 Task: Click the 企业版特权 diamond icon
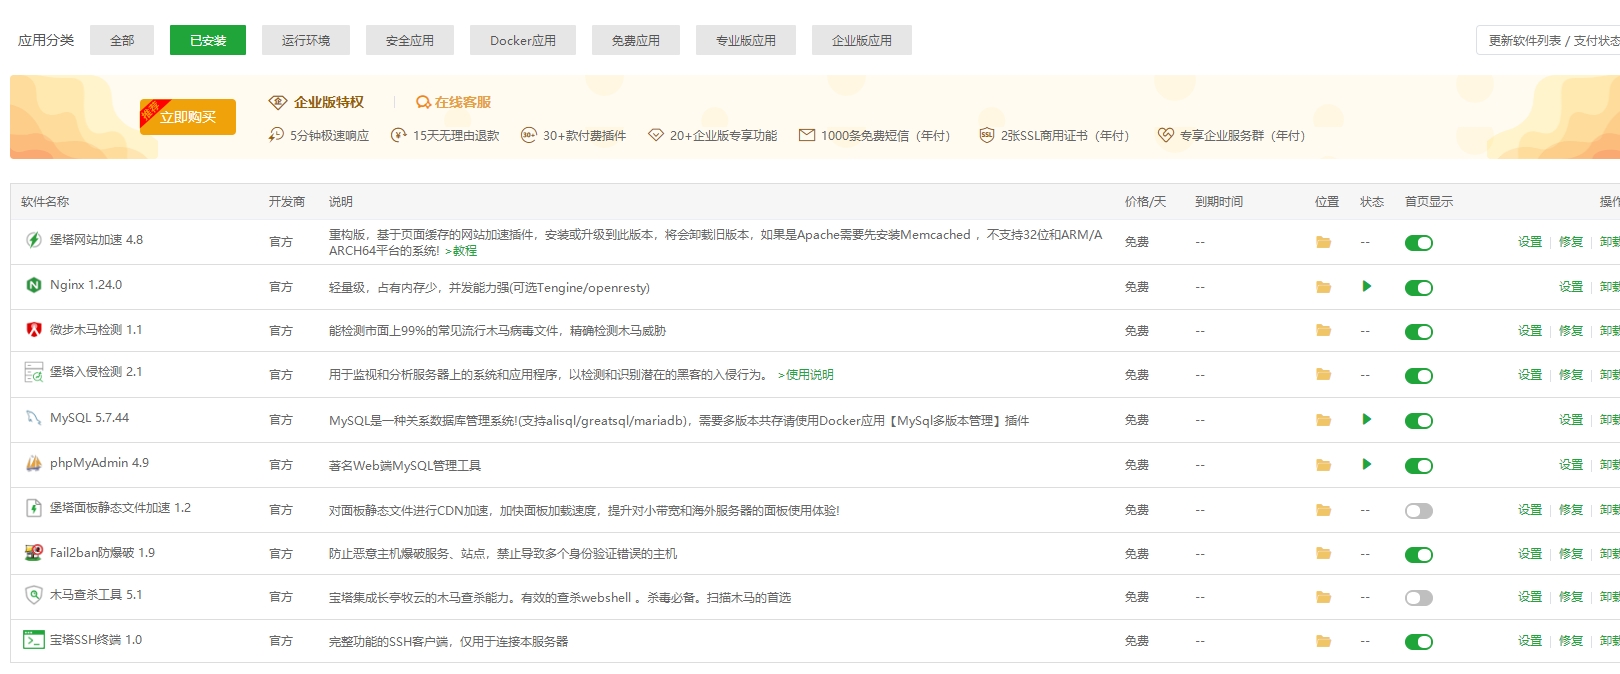pyautogui.click(x=278, y=102)
